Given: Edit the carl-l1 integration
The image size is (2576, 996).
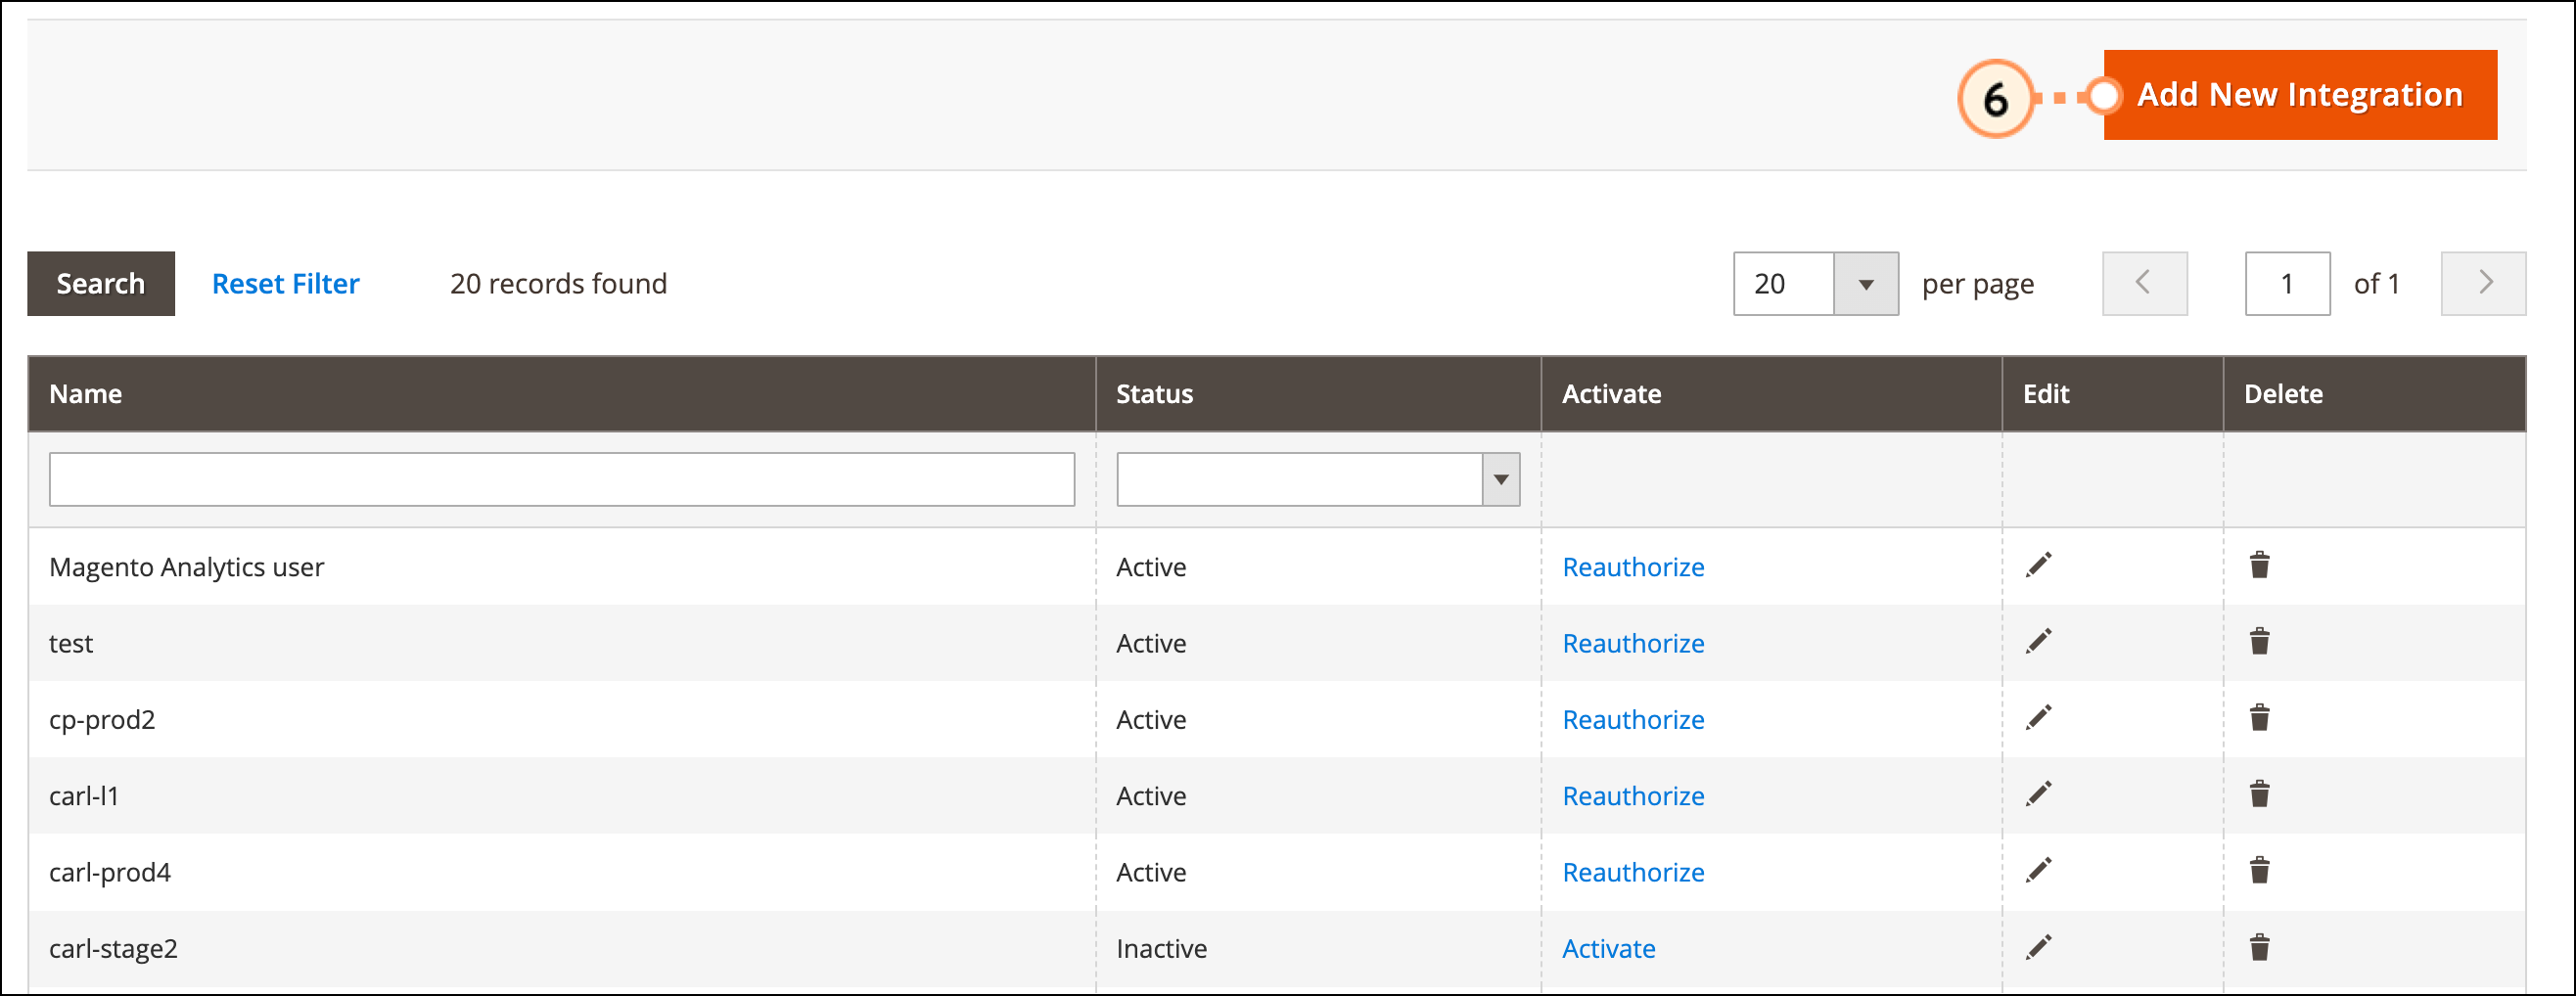Looking at the screenshot, I should 2038,794.
